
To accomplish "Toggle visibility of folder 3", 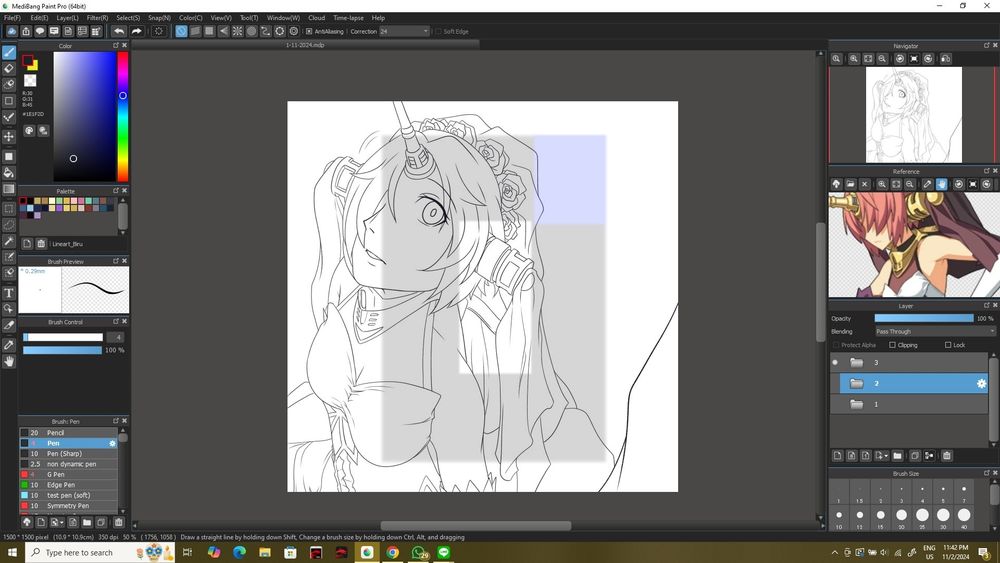I will pyautogui.click(x=835, y=362).
